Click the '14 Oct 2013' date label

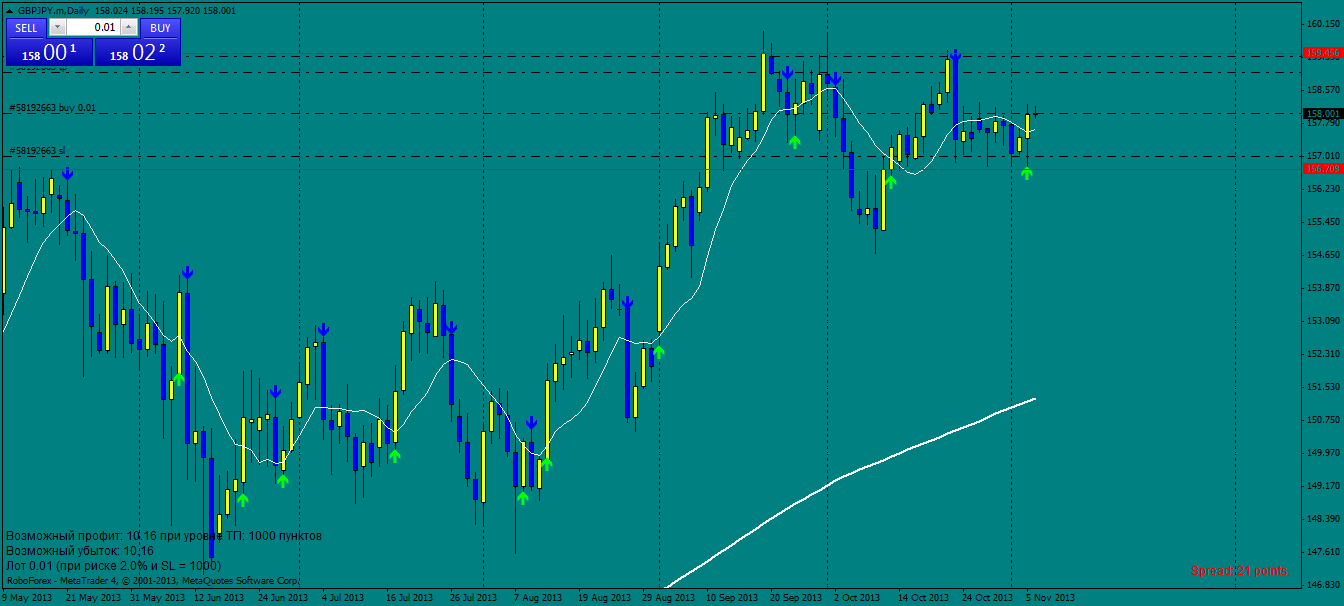coord(923,598)
